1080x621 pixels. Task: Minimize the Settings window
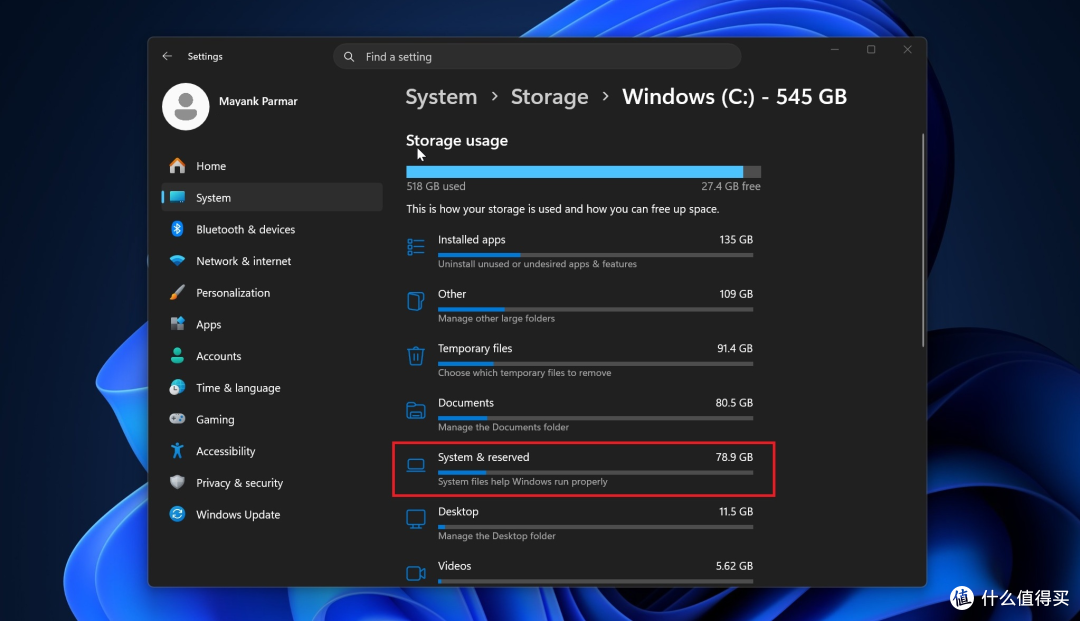coord(834,50)
